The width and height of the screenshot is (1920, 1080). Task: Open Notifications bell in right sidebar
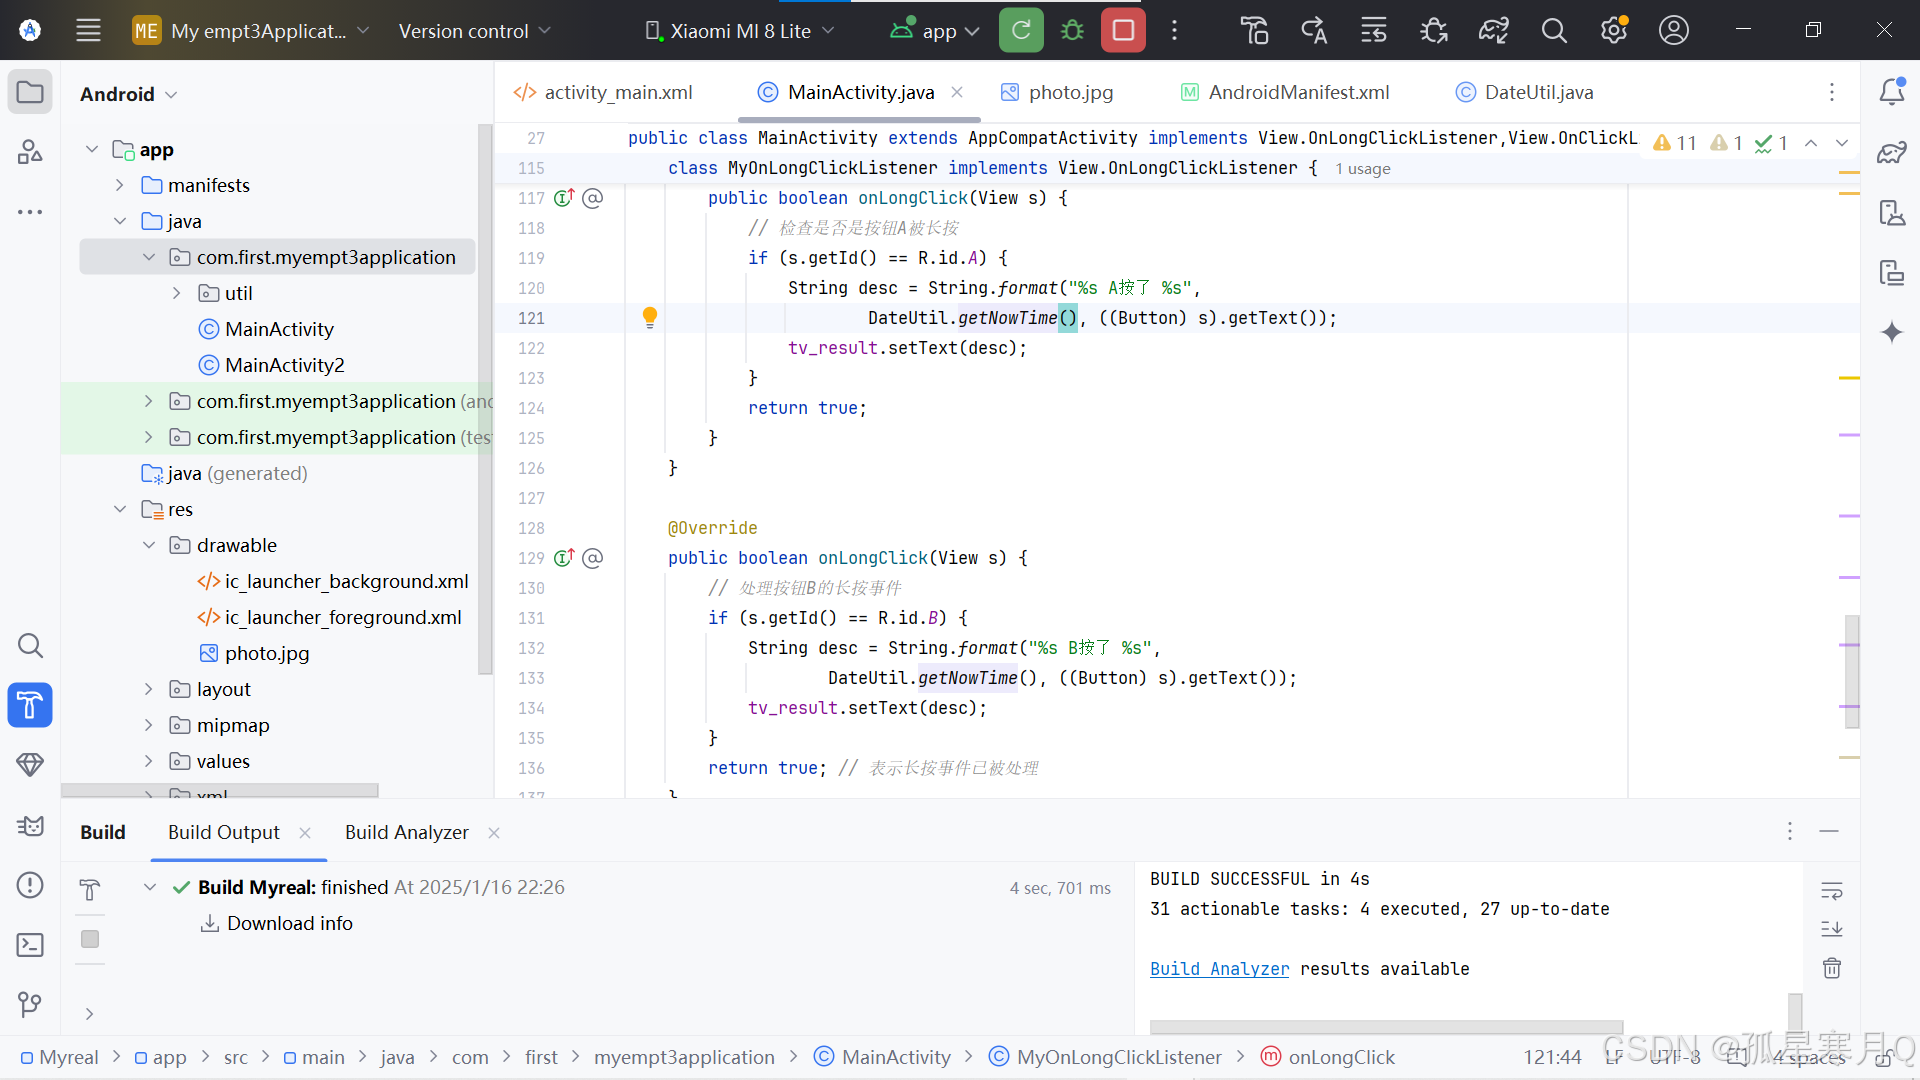1891,92
